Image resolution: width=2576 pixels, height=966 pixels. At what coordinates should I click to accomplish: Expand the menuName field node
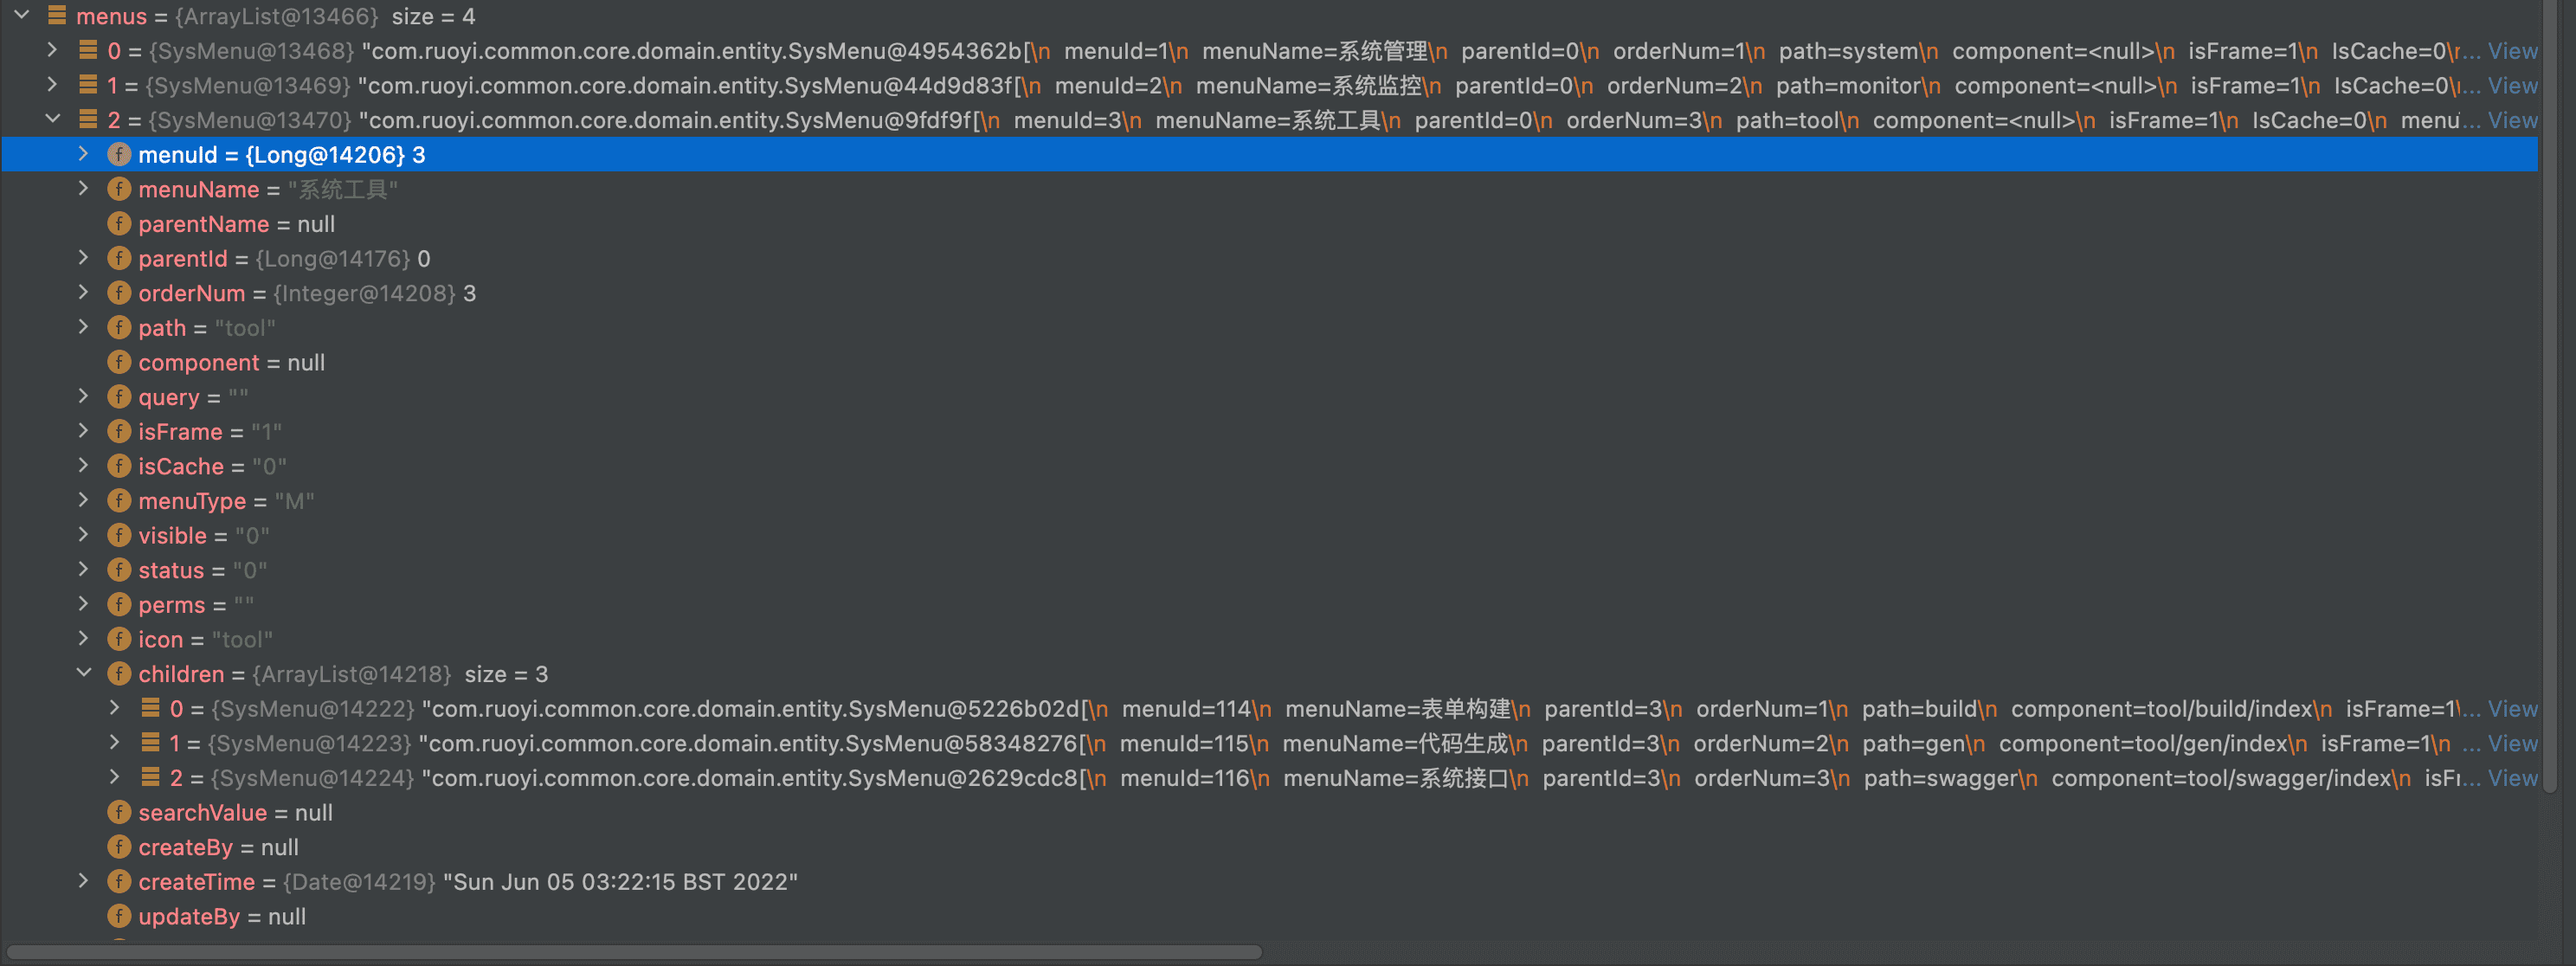click(x=84, y=188)
